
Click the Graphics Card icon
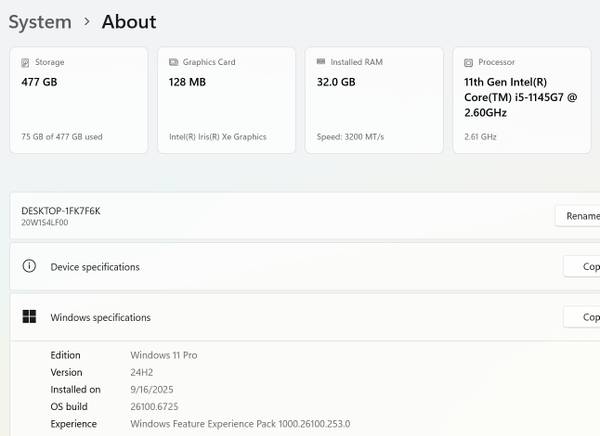point(173,62)
